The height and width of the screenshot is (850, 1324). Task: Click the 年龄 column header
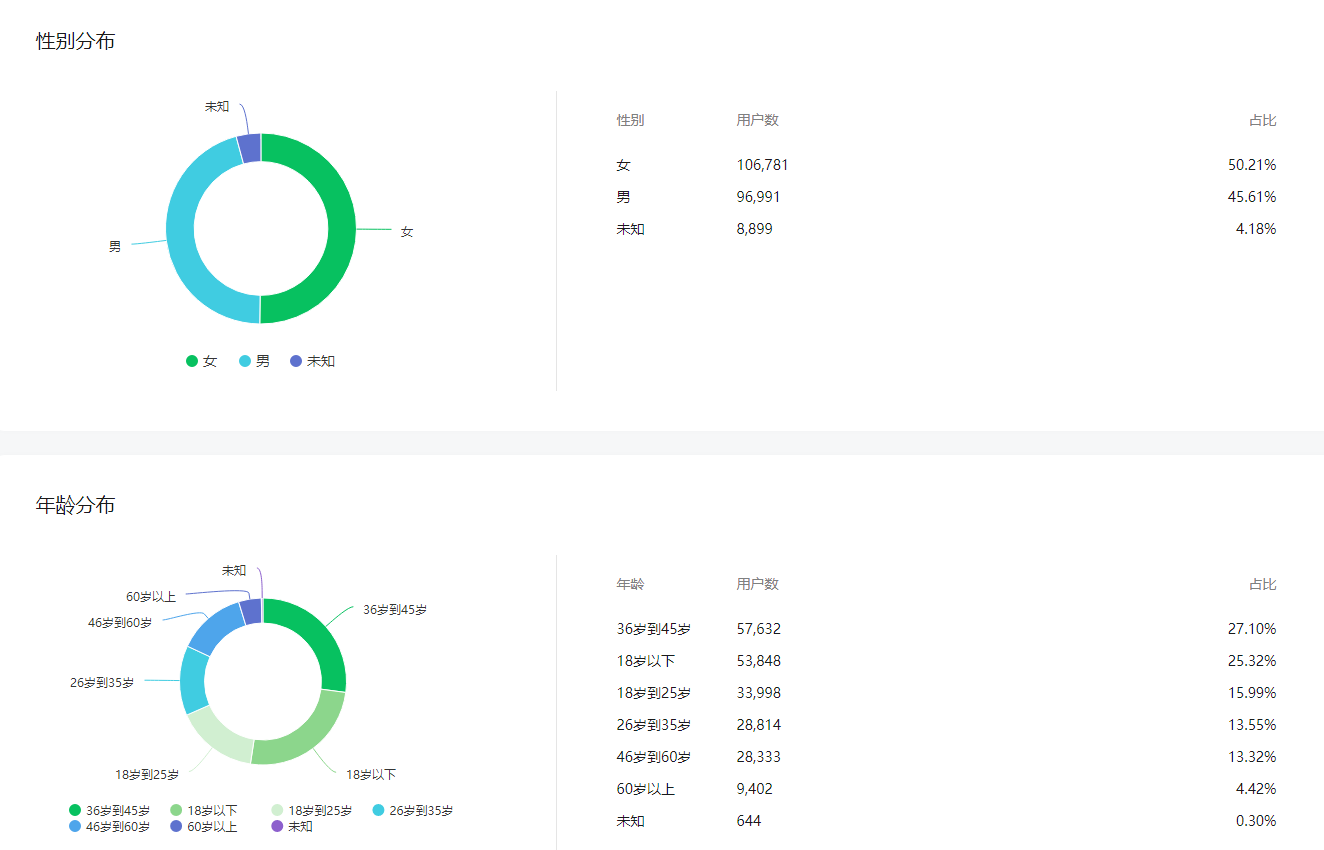point(630,584)
